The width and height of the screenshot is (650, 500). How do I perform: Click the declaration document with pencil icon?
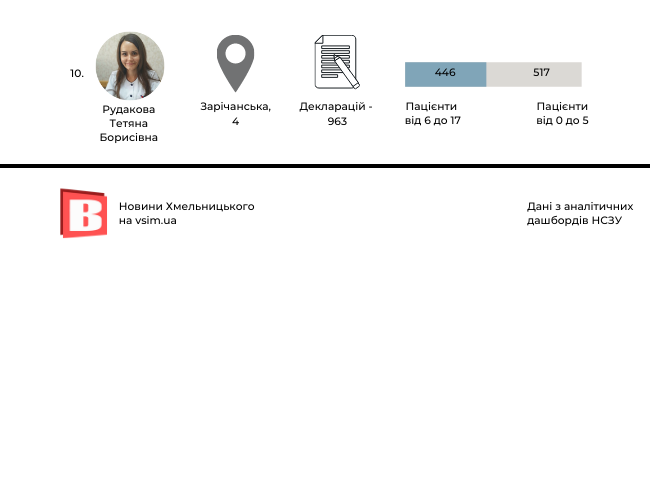(336, 62)
